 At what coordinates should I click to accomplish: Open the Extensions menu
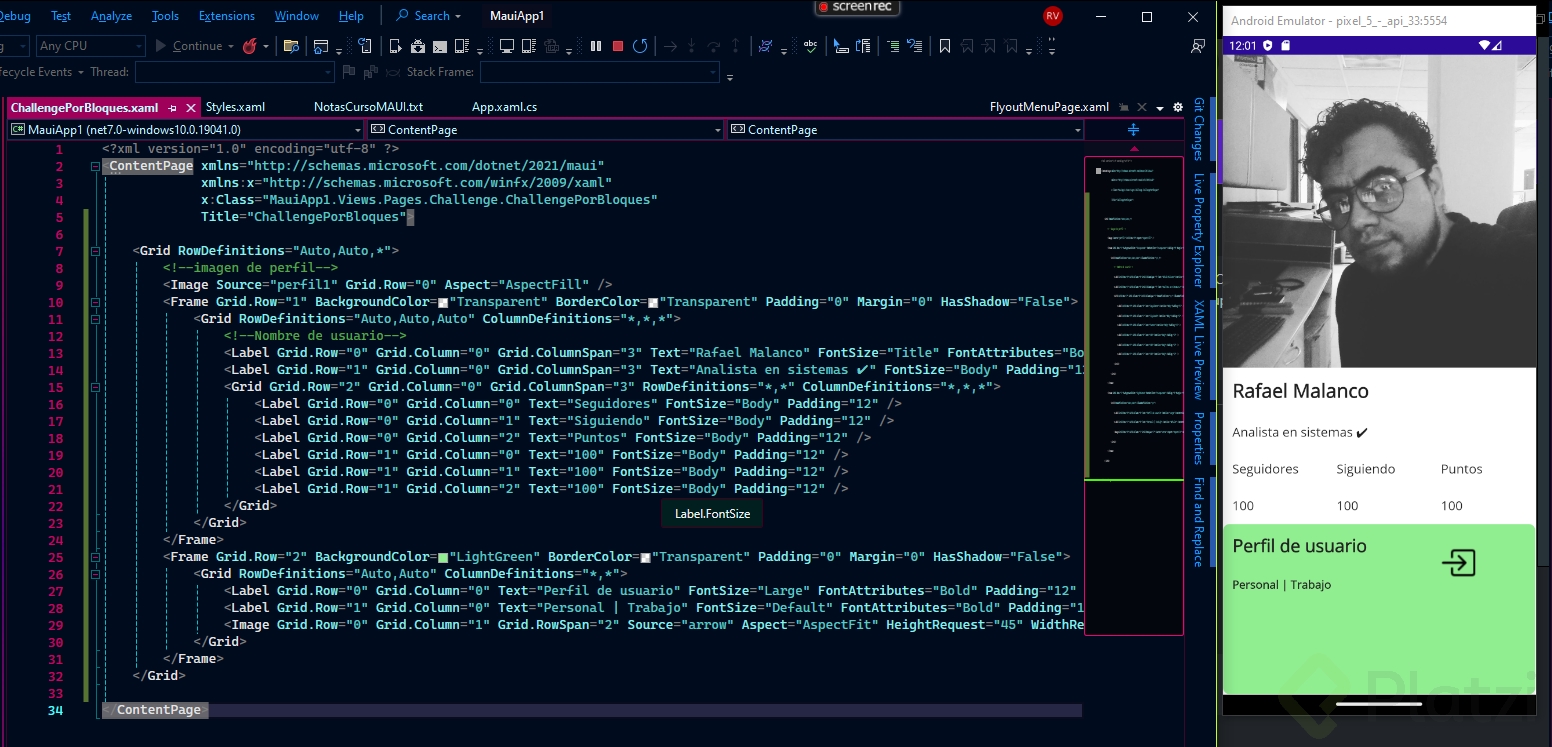tap(226, 16)
